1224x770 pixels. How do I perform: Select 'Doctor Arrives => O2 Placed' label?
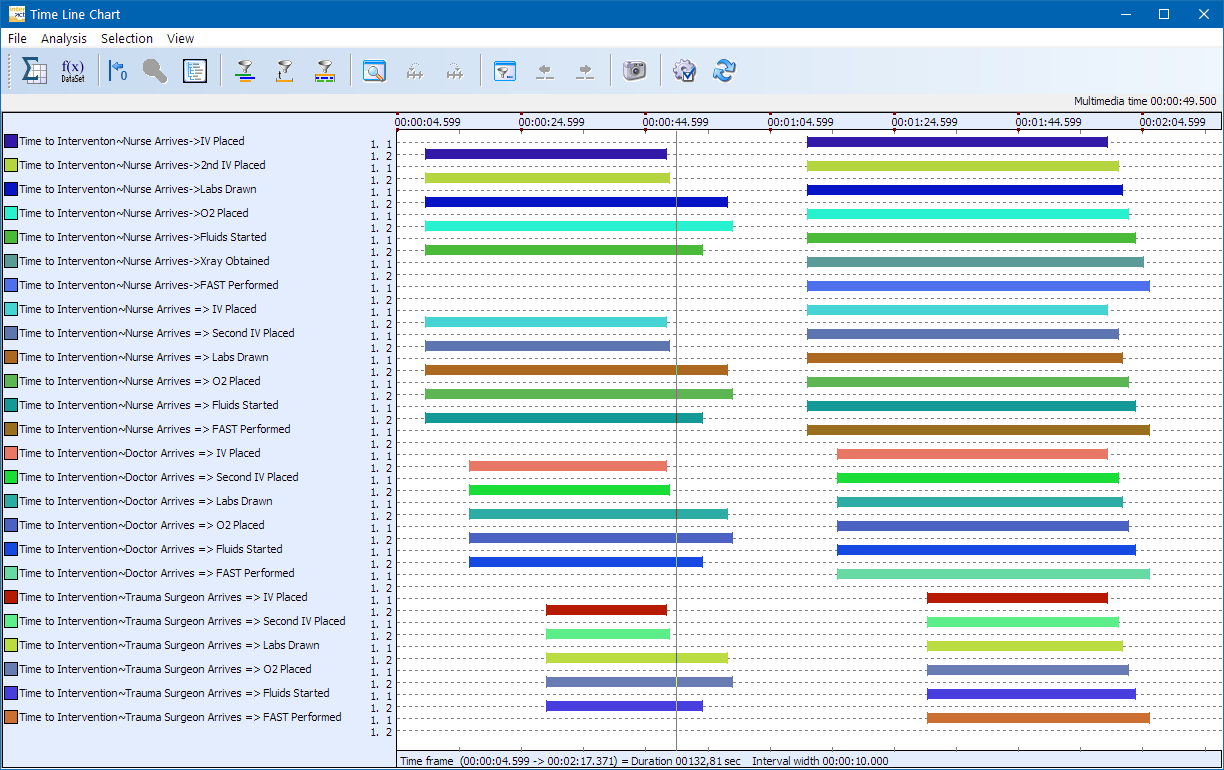click(142, 525)
